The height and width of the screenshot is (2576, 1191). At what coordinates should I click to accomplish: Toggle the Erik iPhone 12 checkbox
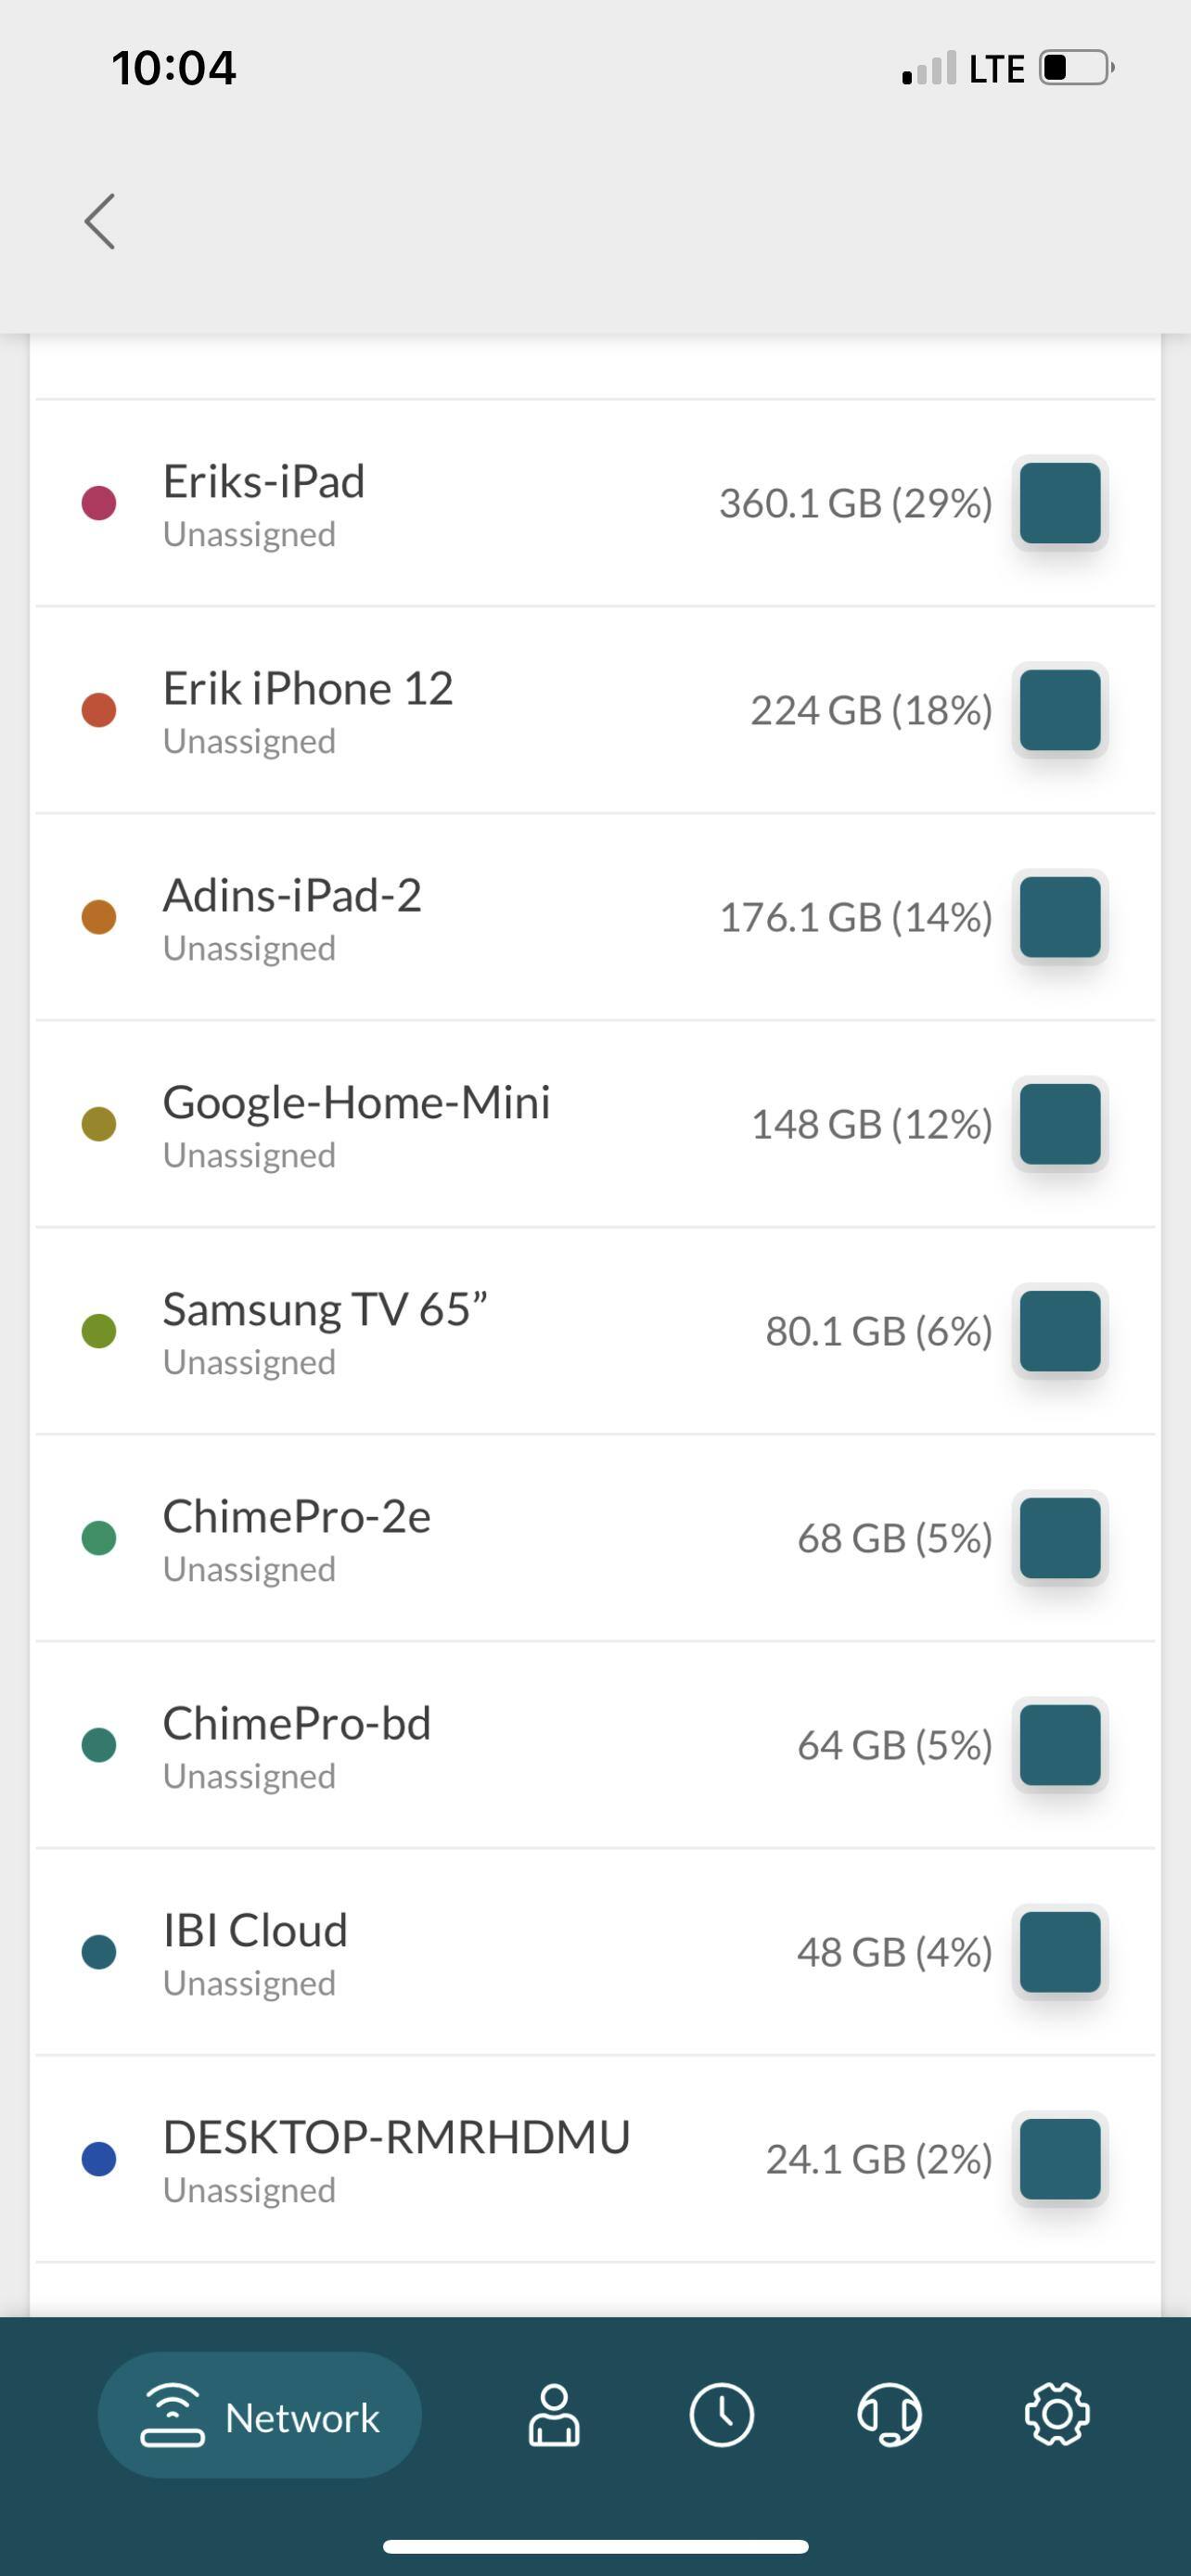[1060, 710]
